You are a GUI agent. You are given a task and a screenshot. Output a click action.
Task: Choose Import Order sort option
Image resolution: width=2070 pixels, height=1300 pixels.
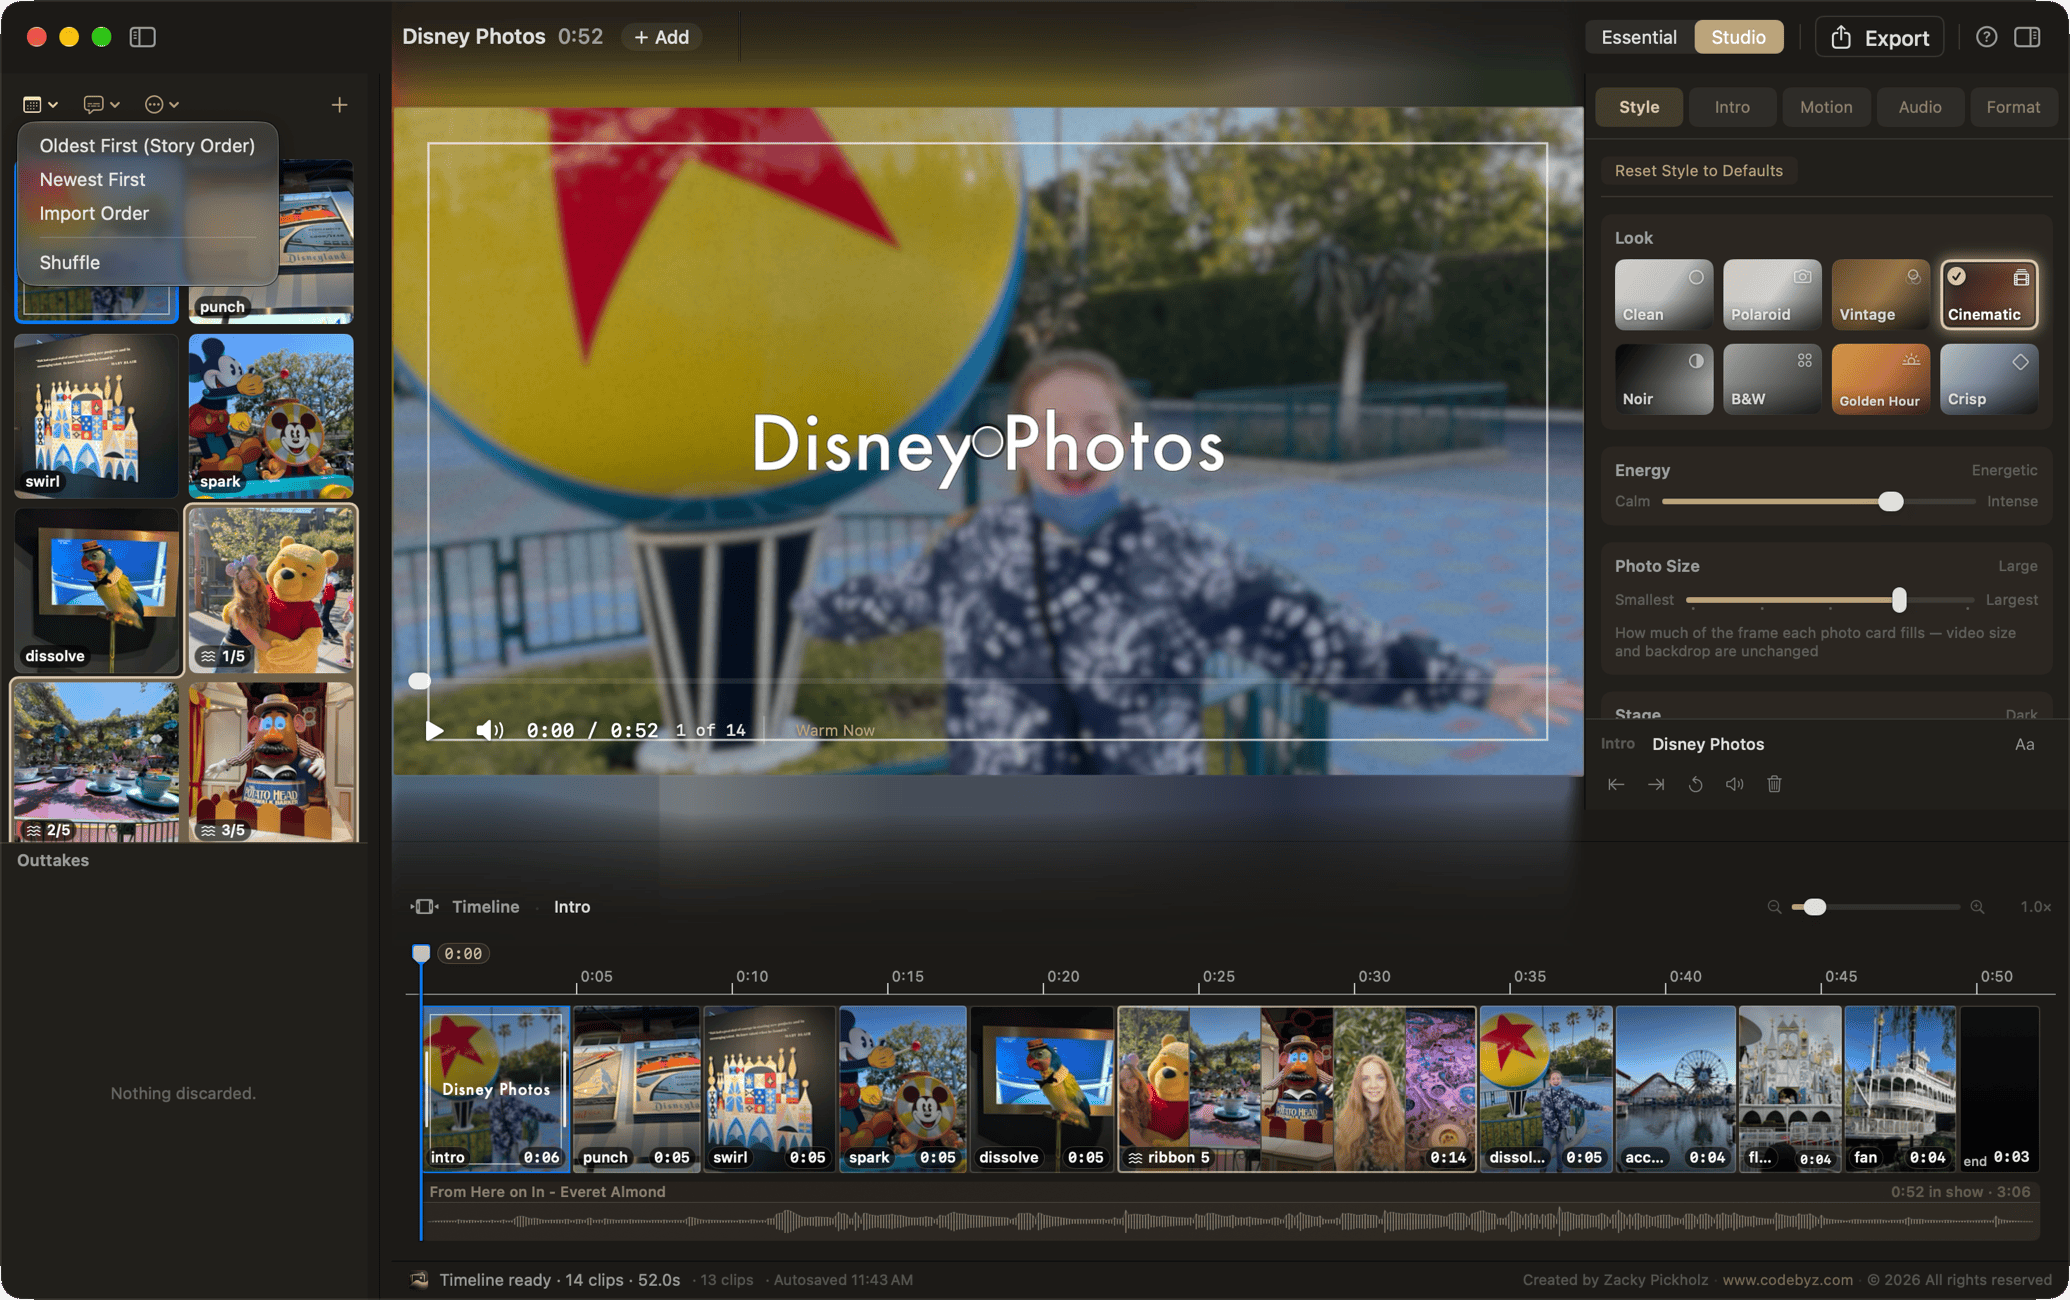[94, 213]
